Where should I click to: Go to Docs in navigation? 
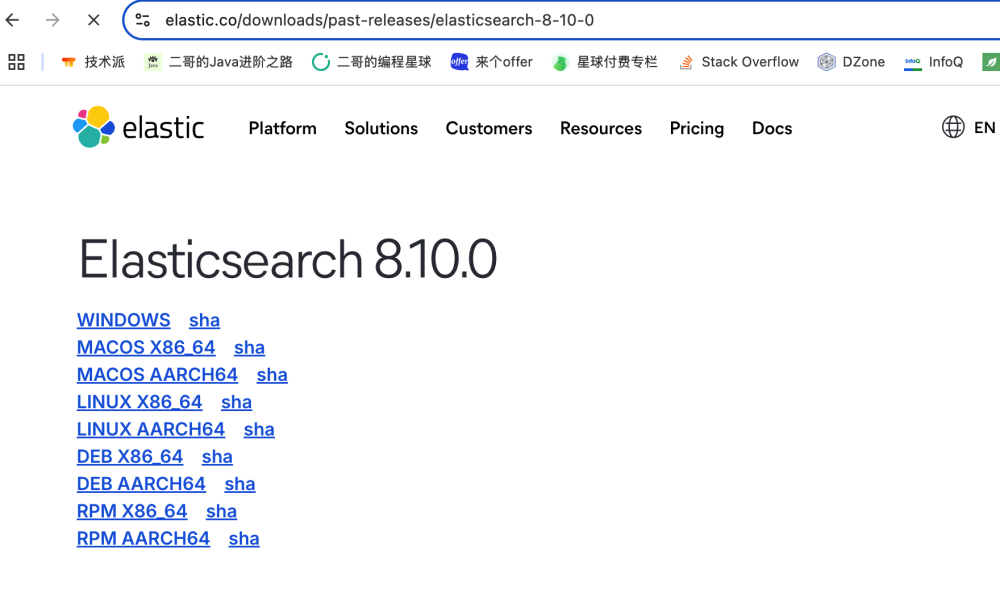point(771,128)
